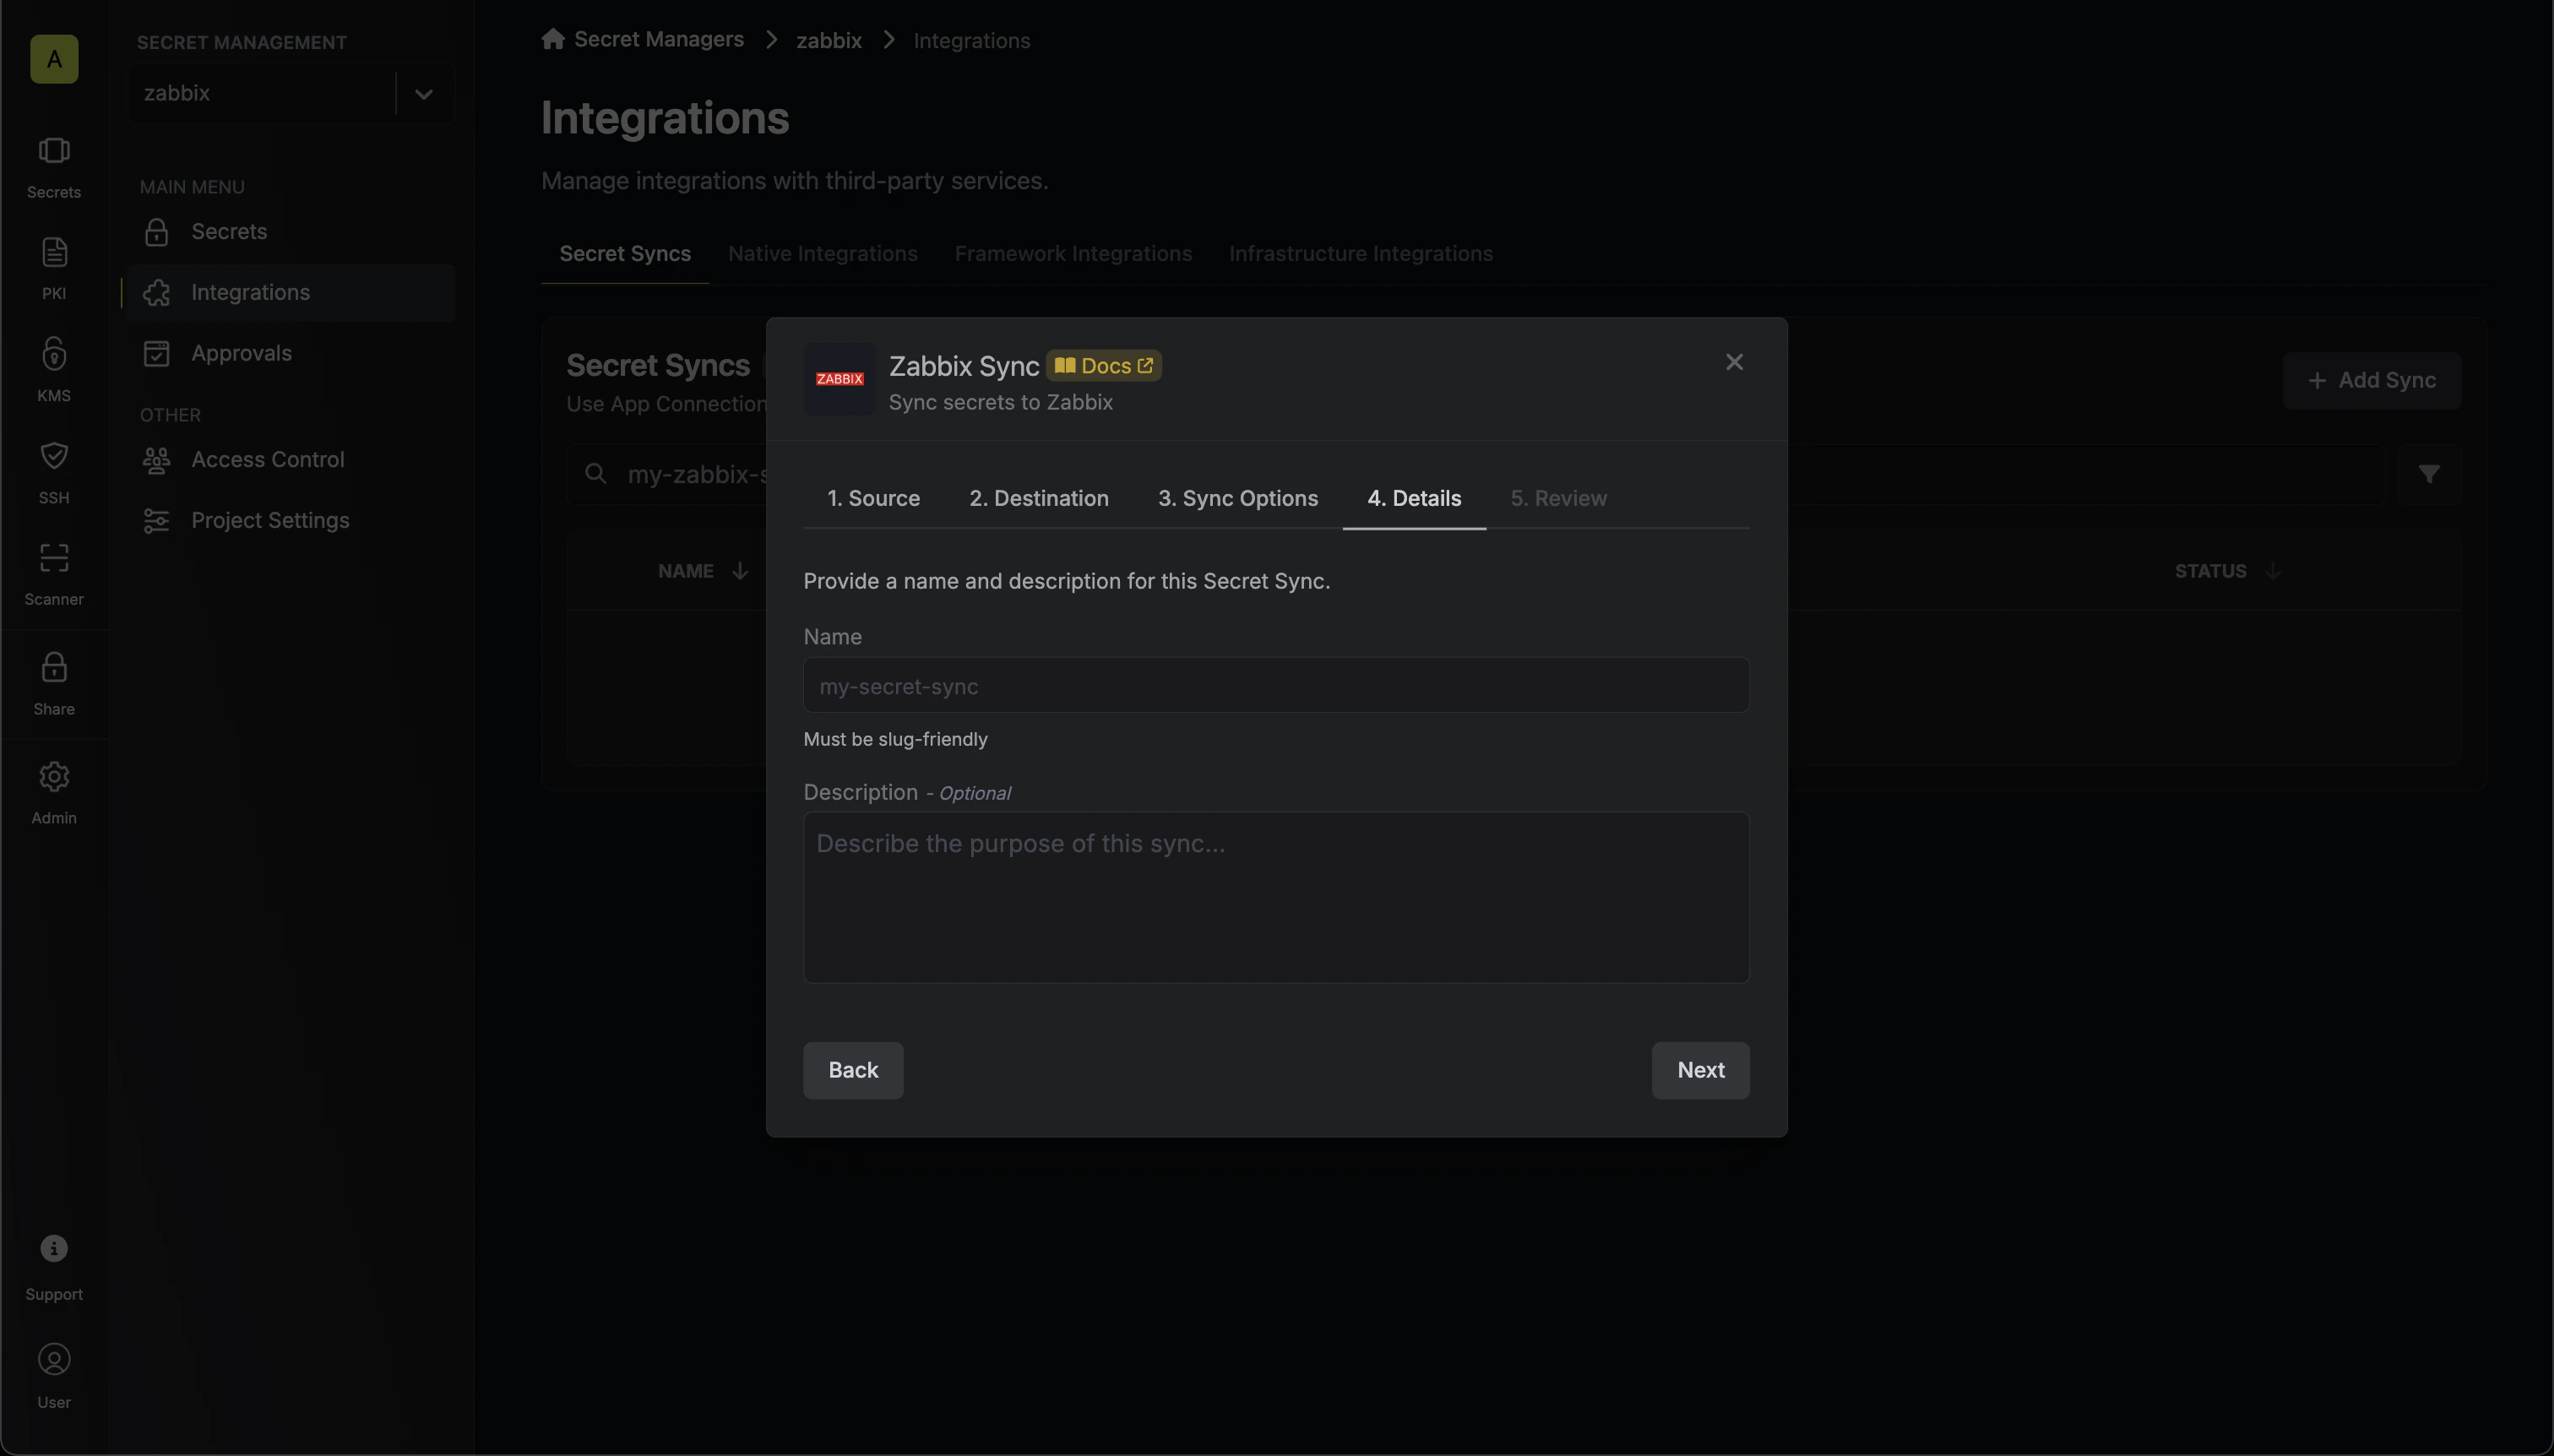This screenshot has height=1456, width=2554.
Task: Open the KMS section icon
Action: 54,353
